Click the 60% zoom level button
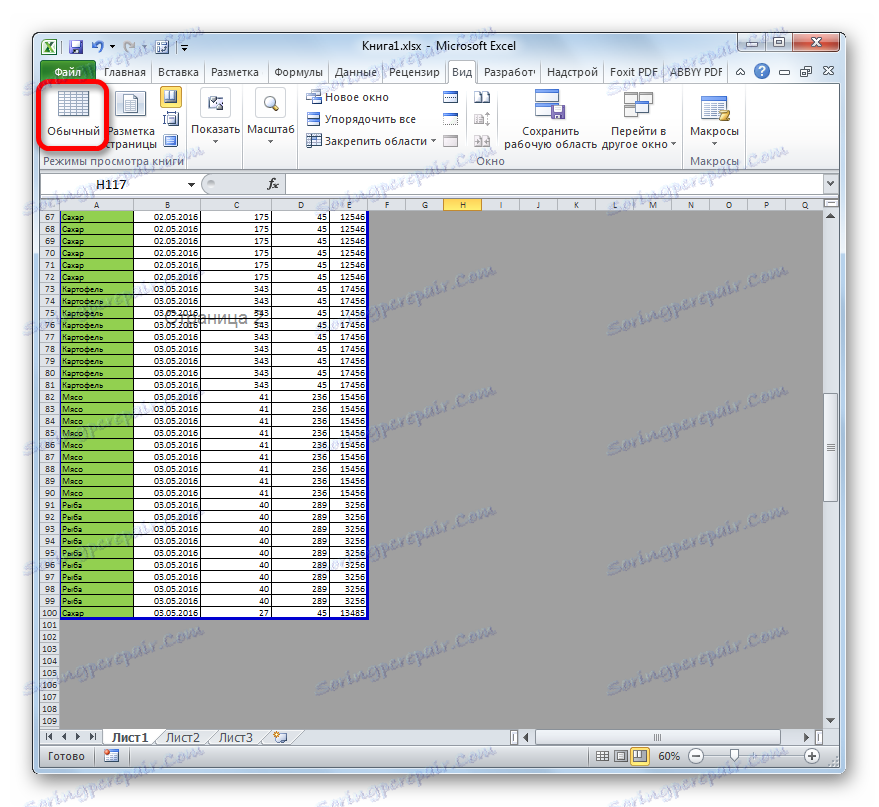 click(x=669, y=756)
